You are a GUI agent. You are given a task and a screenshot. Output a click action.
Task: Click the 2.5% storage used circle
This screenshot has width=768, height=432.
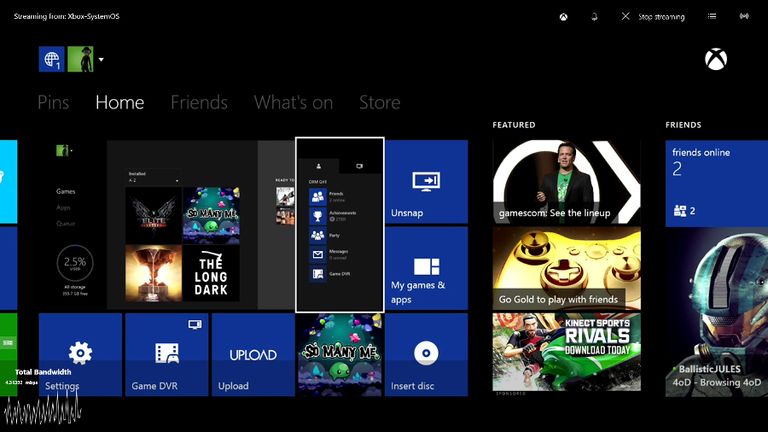click(x=75, y=263)
